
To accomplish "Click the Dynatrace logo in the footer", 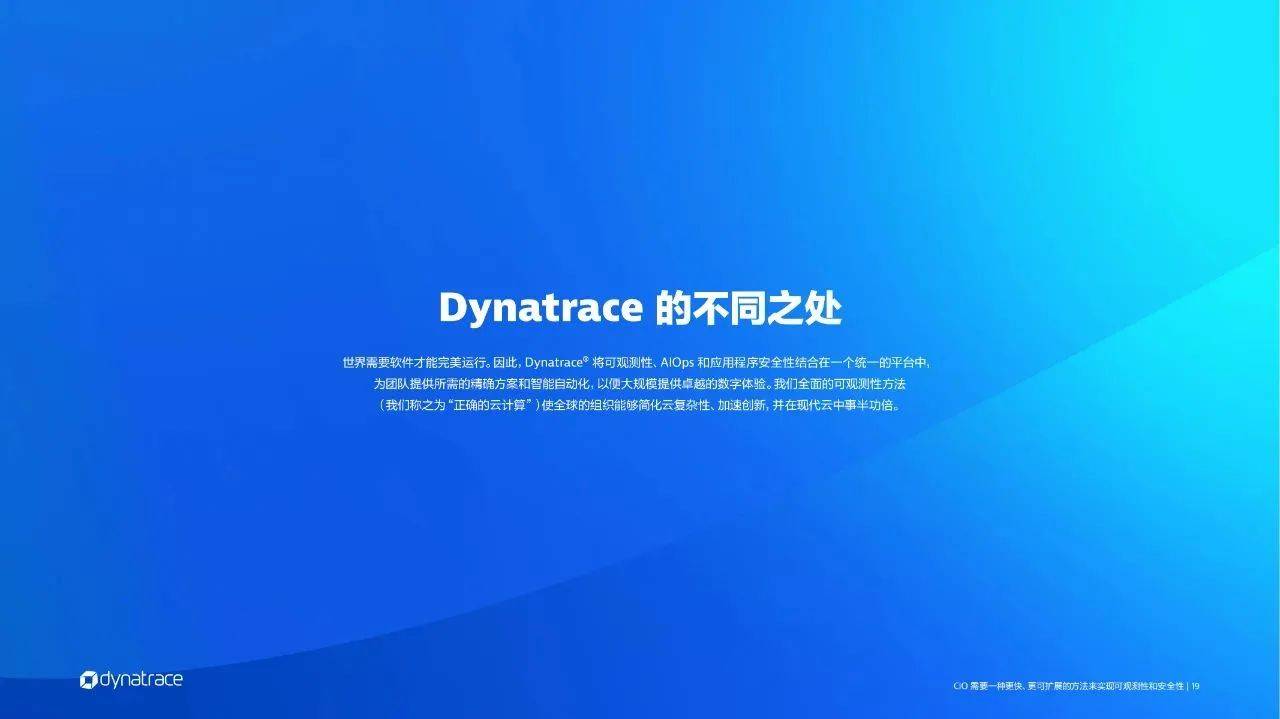I will [131, 680].
